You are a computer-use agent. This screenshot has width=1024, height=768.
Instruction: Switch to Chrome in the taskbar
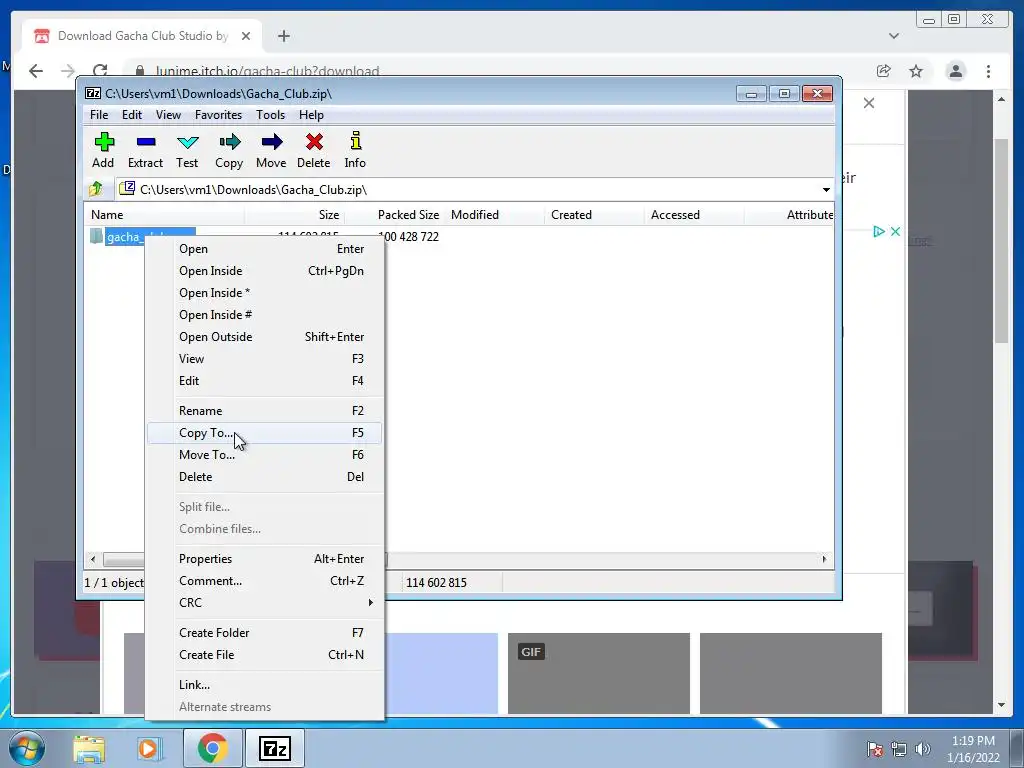coord(212,748)
